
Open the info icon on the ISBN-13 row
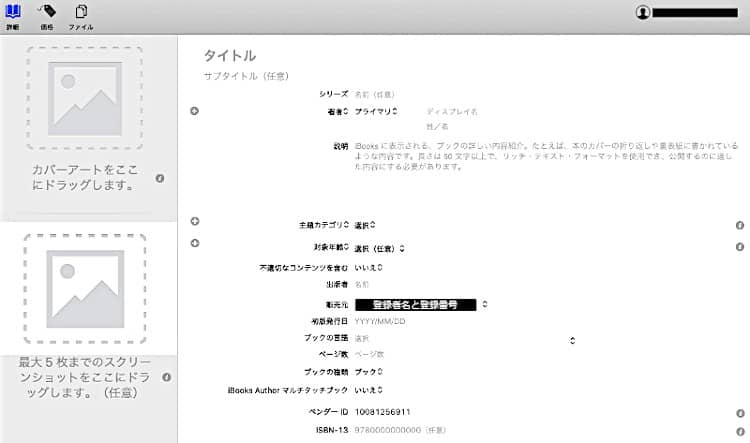pyautogui.click(x=740, y=432)
